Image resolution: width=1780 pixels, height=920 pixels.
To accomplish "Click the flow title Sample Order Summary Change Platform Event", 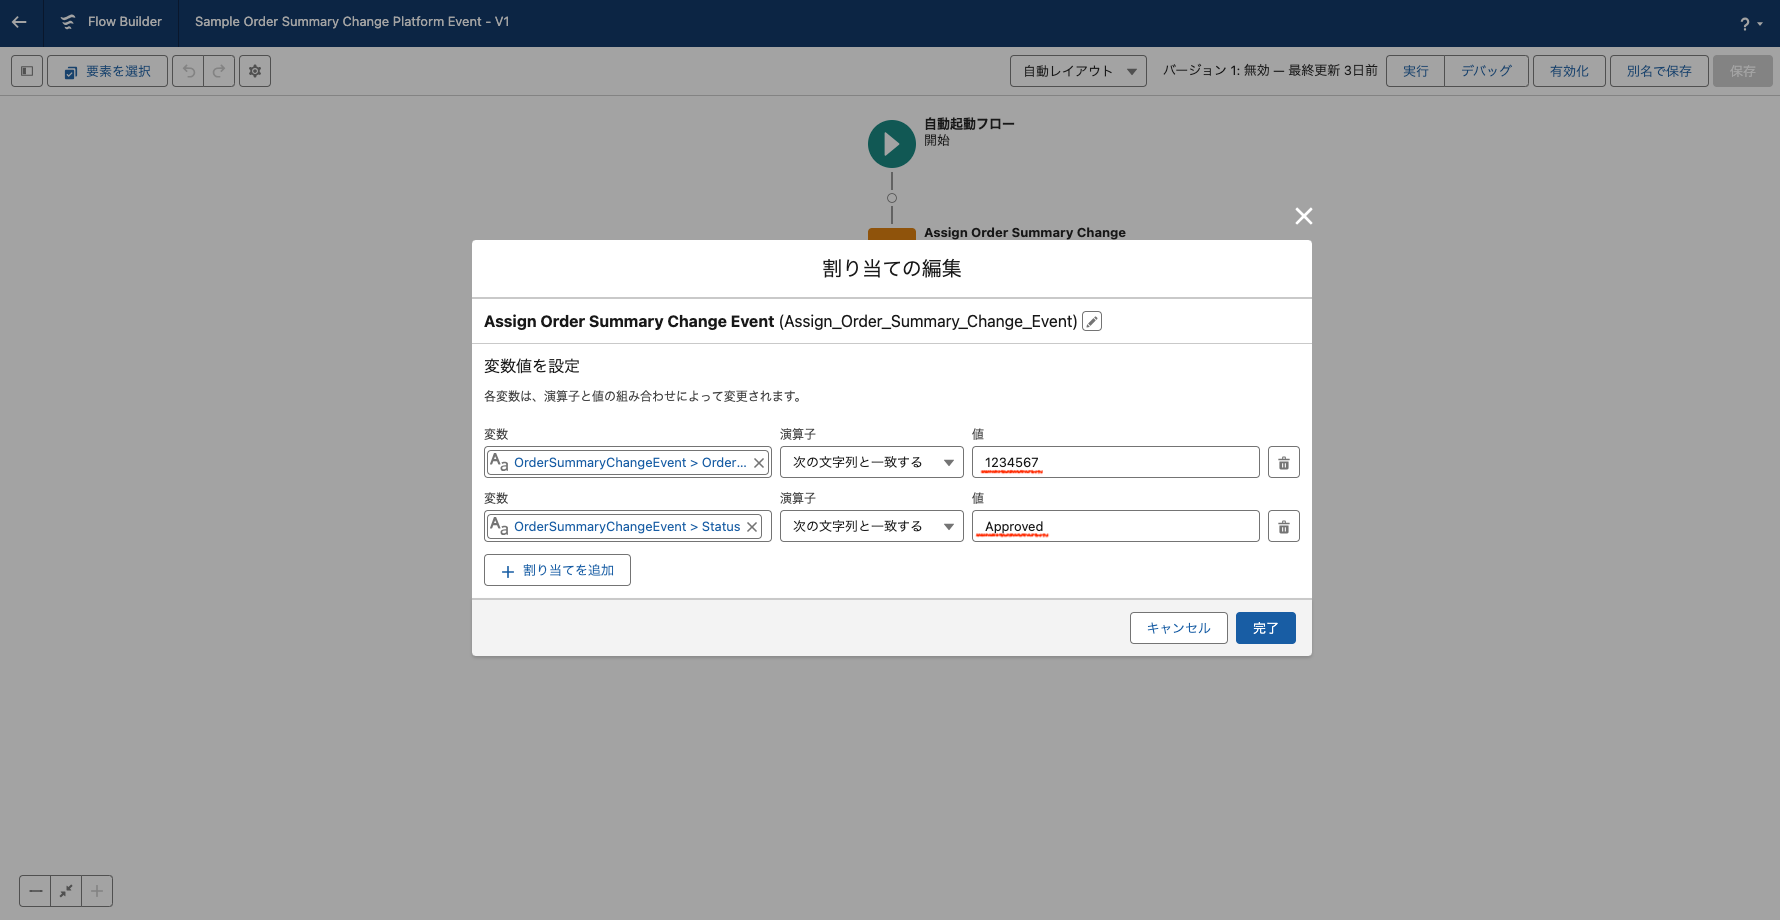I will [x=352, y=22].
